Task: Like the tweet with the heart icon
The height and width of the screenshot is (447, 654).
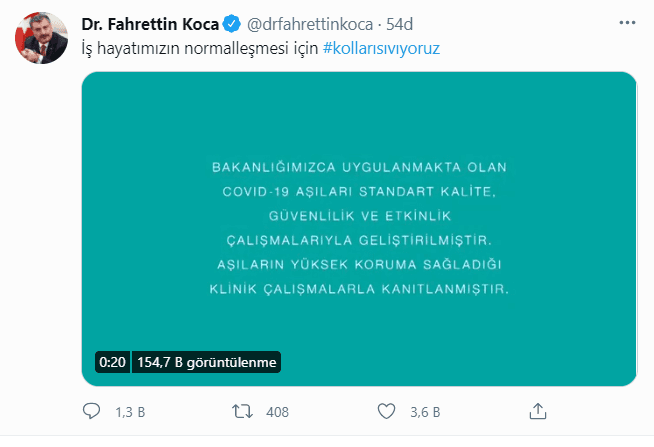Action: [388, 410]
